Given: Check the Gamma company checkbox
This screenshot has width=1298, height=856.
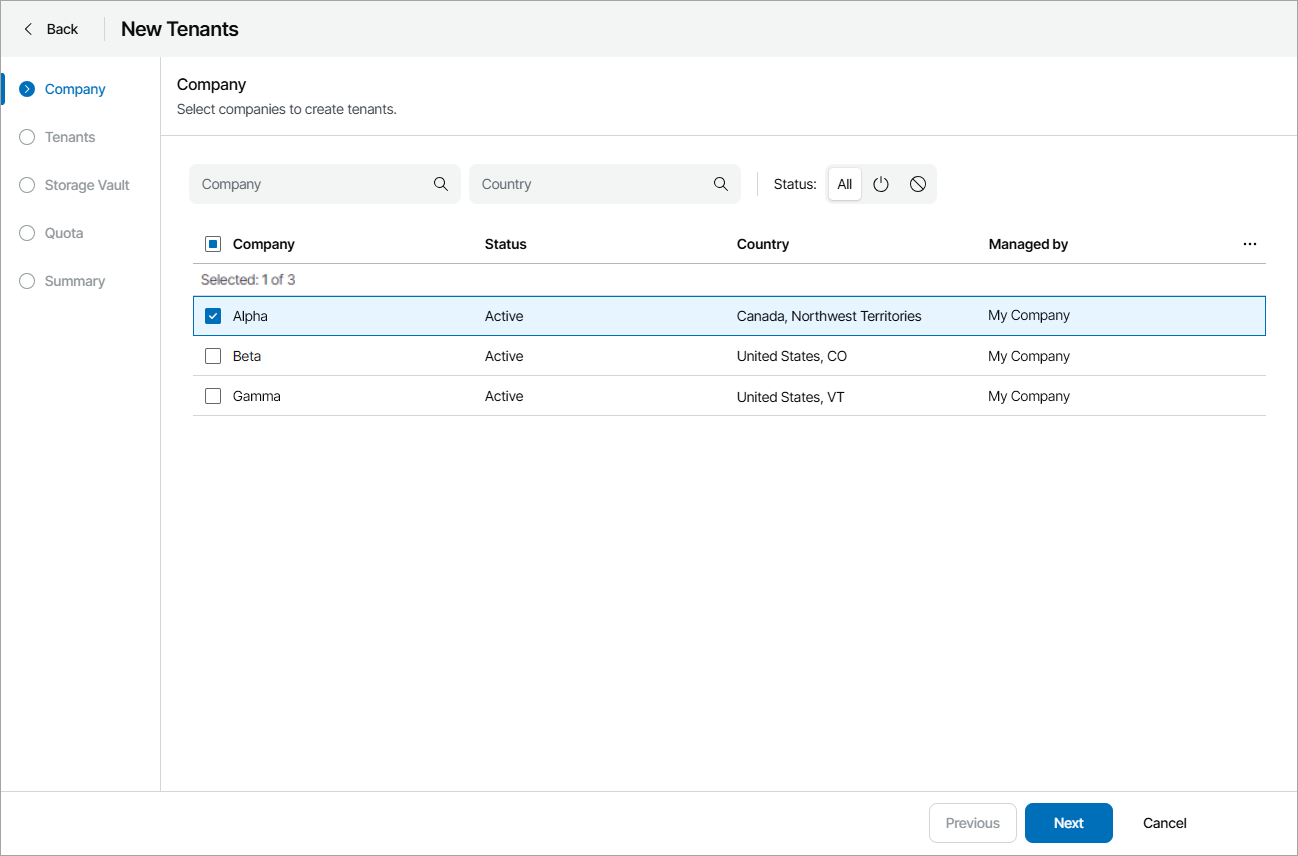Looking at the screenshot, I should click(x=213, y=396).
